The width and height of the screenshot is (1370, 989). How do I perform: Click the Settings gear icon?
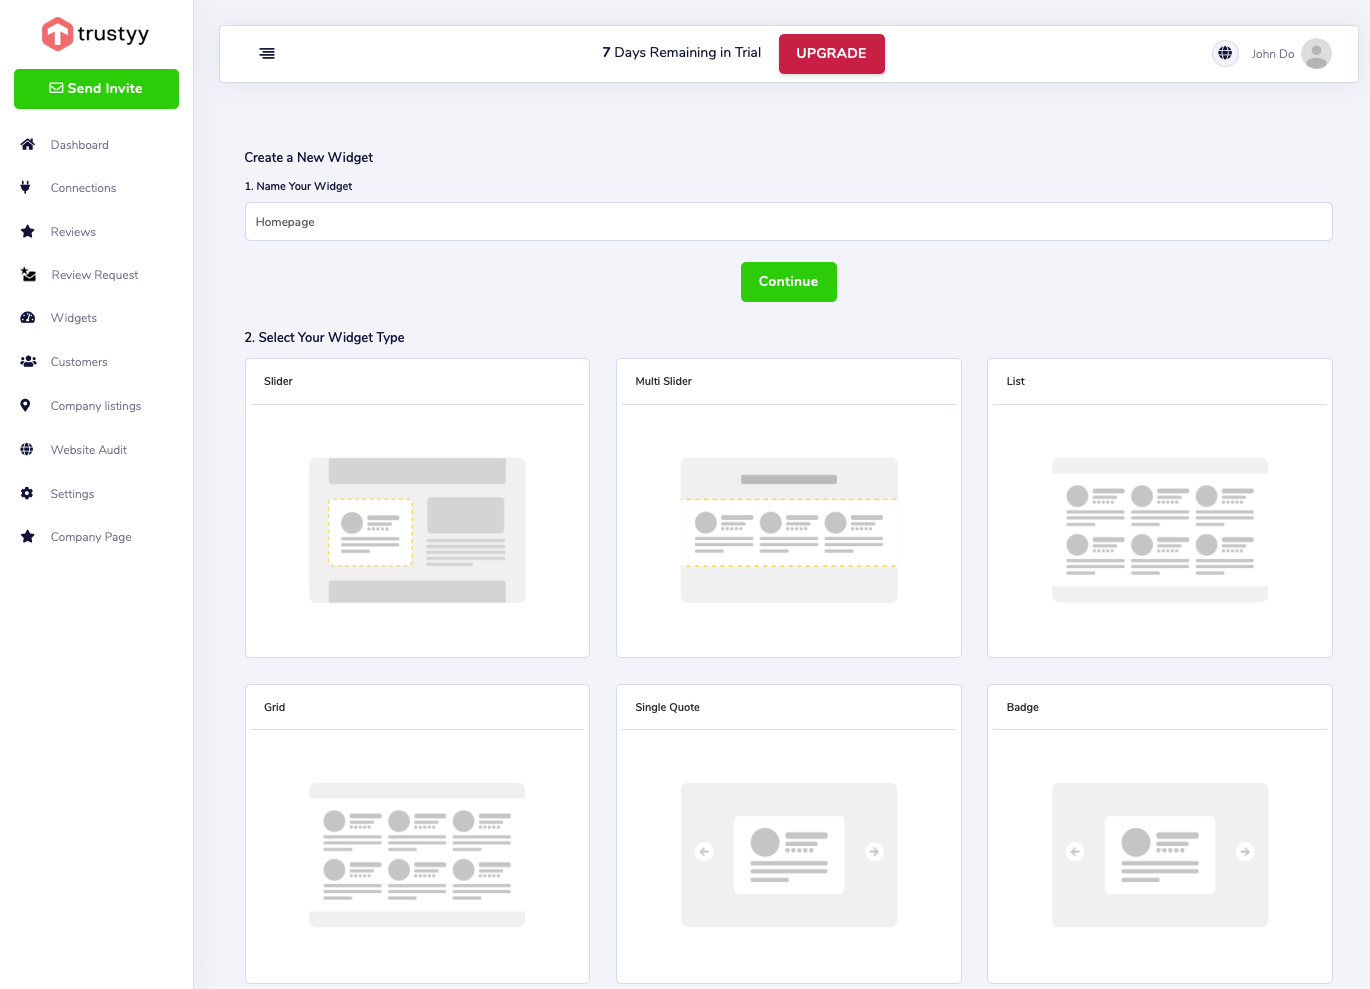click(x=27, y=494)
